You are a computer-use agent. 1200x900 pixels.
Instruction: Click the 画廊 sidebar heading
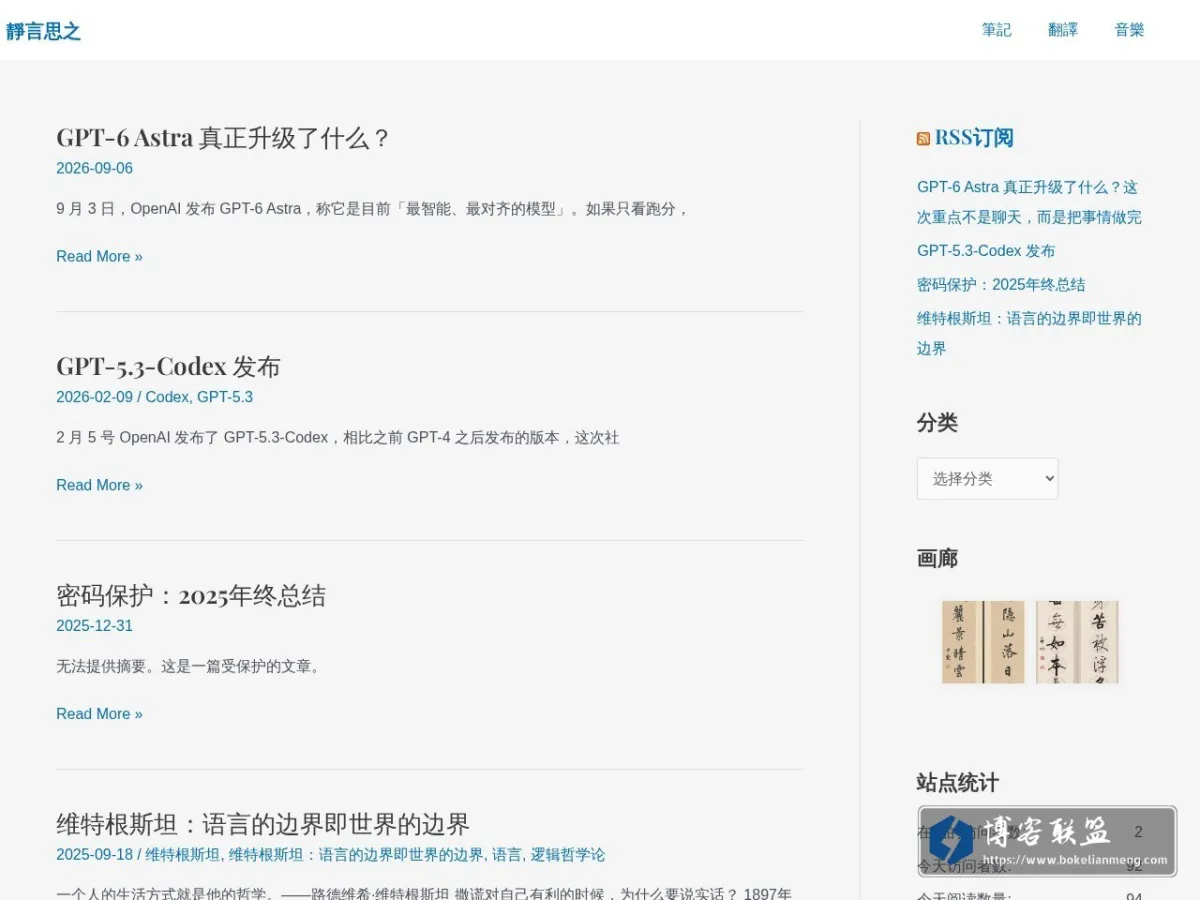click(x=937, y=558)
